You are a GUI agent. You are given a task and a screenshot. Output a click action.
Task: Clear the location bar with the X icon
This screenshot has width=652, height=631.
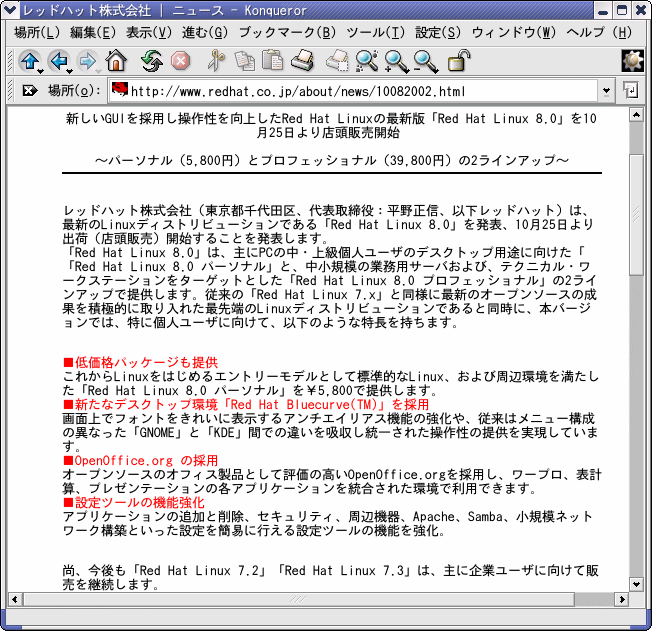[x=30, y=90]
